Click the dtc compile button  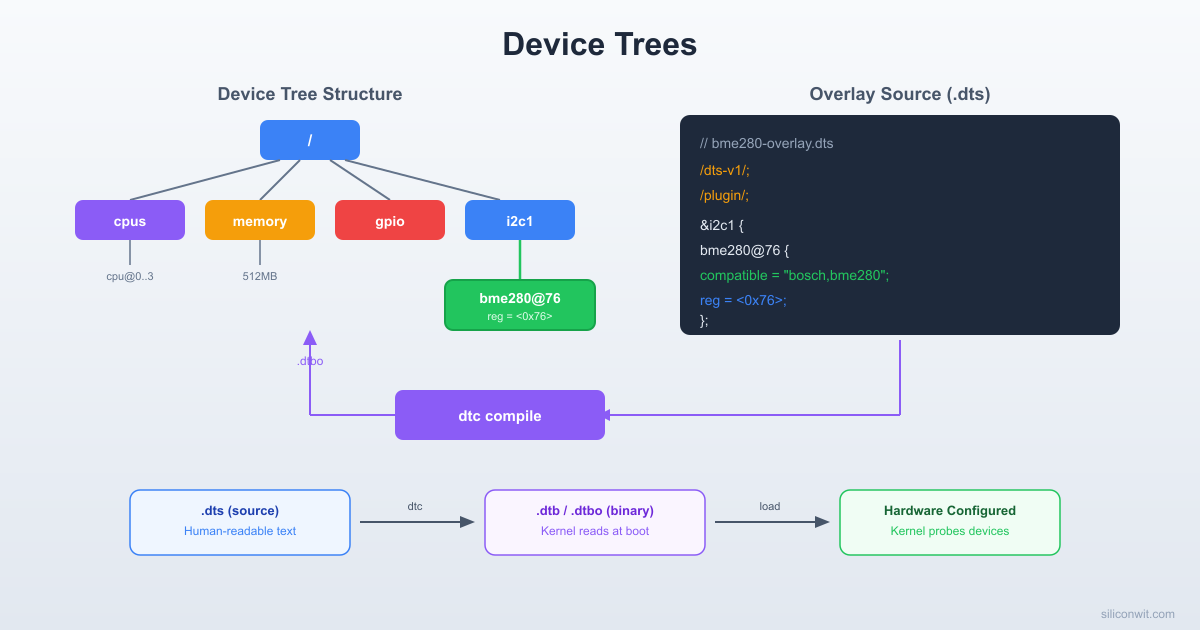pos(500,414)
